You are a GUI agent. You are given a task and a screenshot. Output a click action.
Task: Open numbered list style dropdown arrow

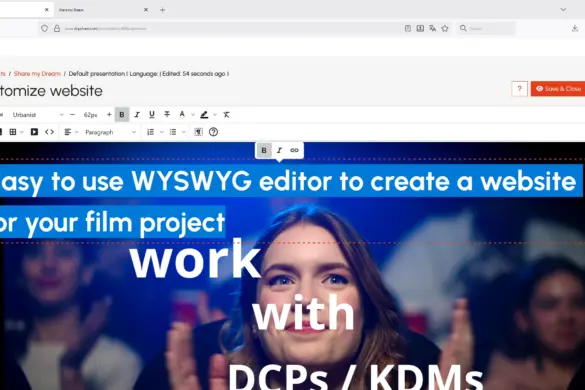click(162, 132)
